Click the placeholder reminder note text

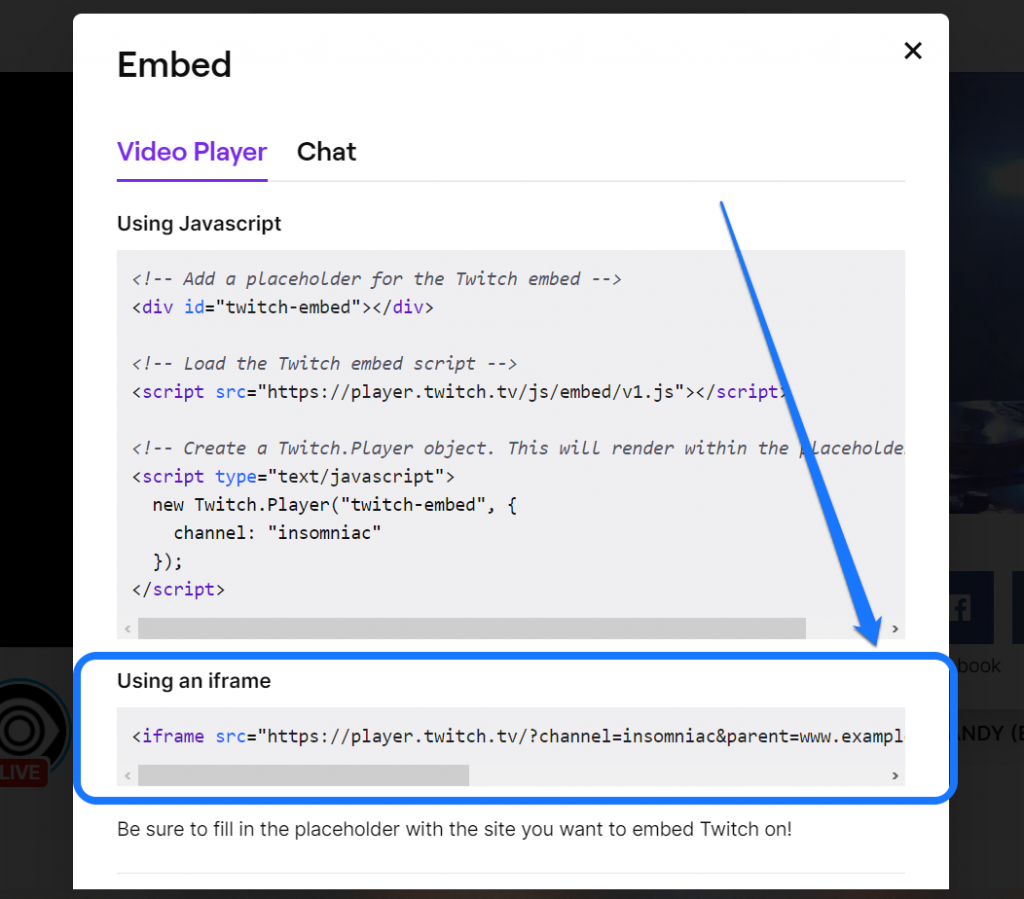pyautogui.click(x=454, y=829)
